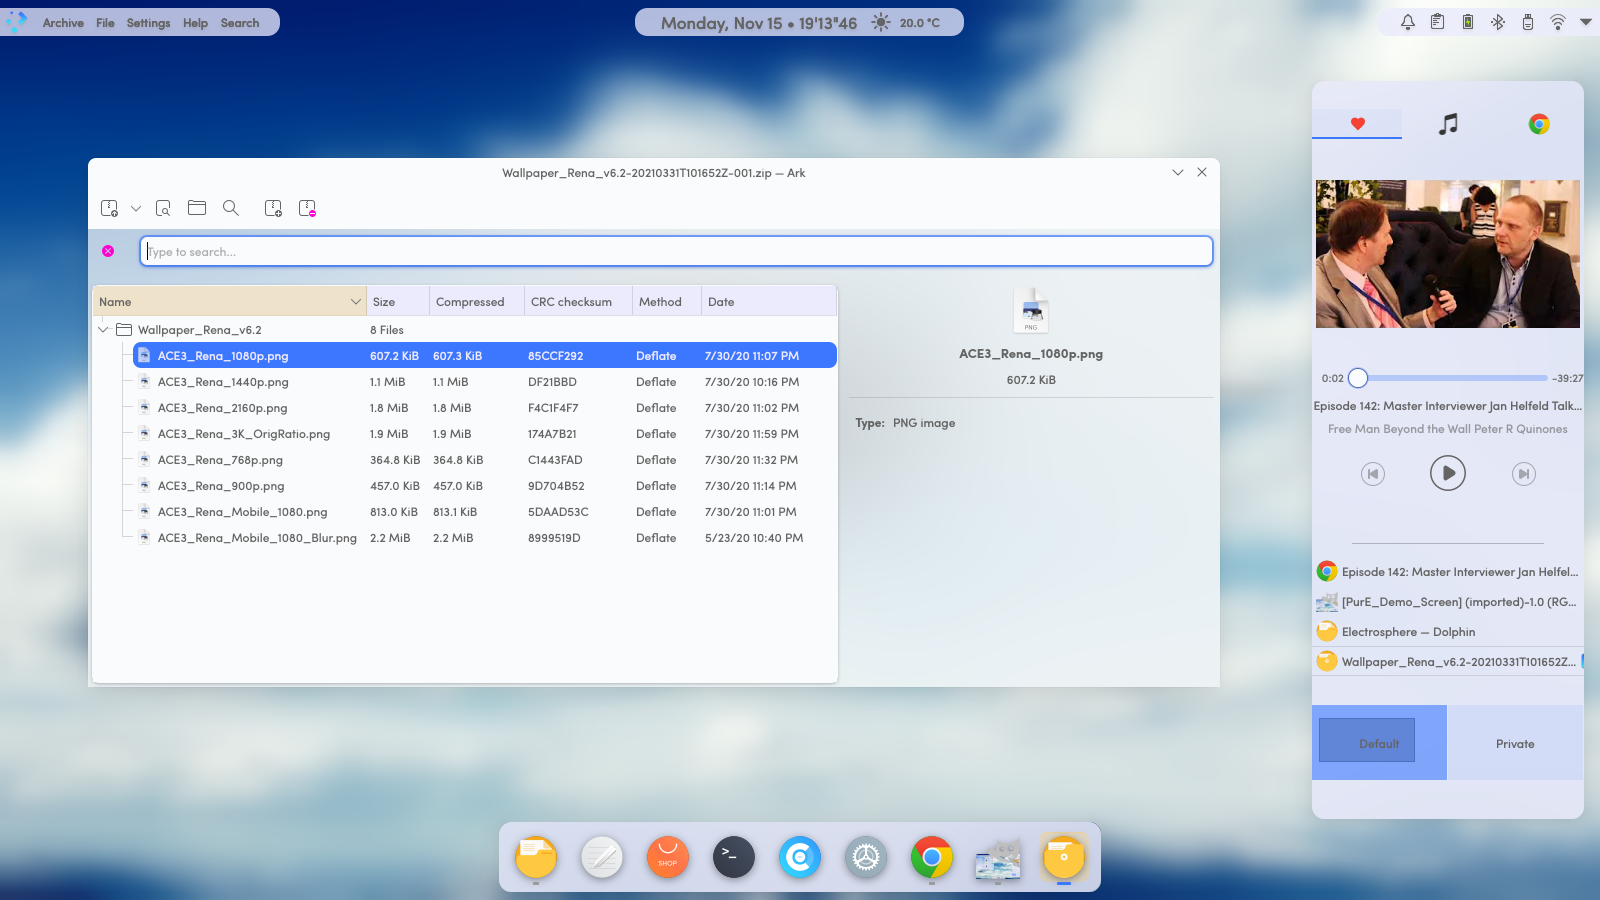Select the Private activity

(x=1515, y=743)
